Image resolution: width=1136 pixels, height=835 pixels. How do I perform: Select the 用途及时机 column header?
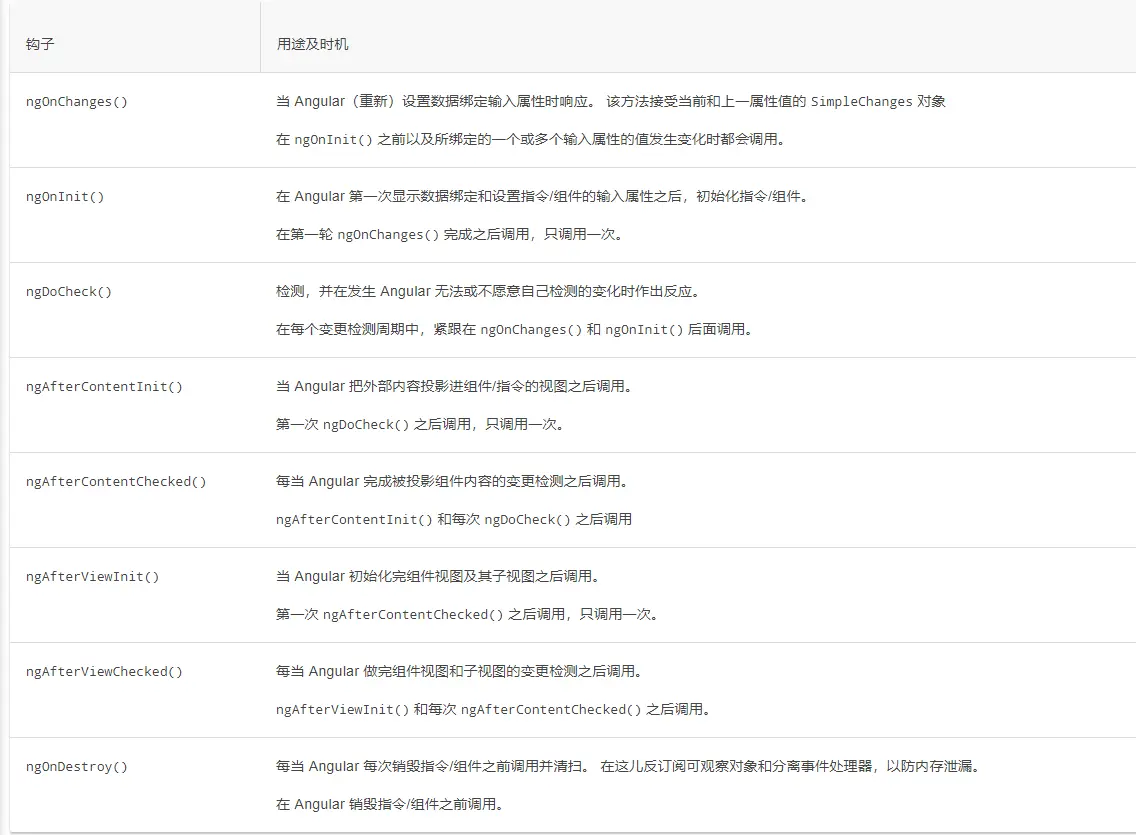coord(312,44)
